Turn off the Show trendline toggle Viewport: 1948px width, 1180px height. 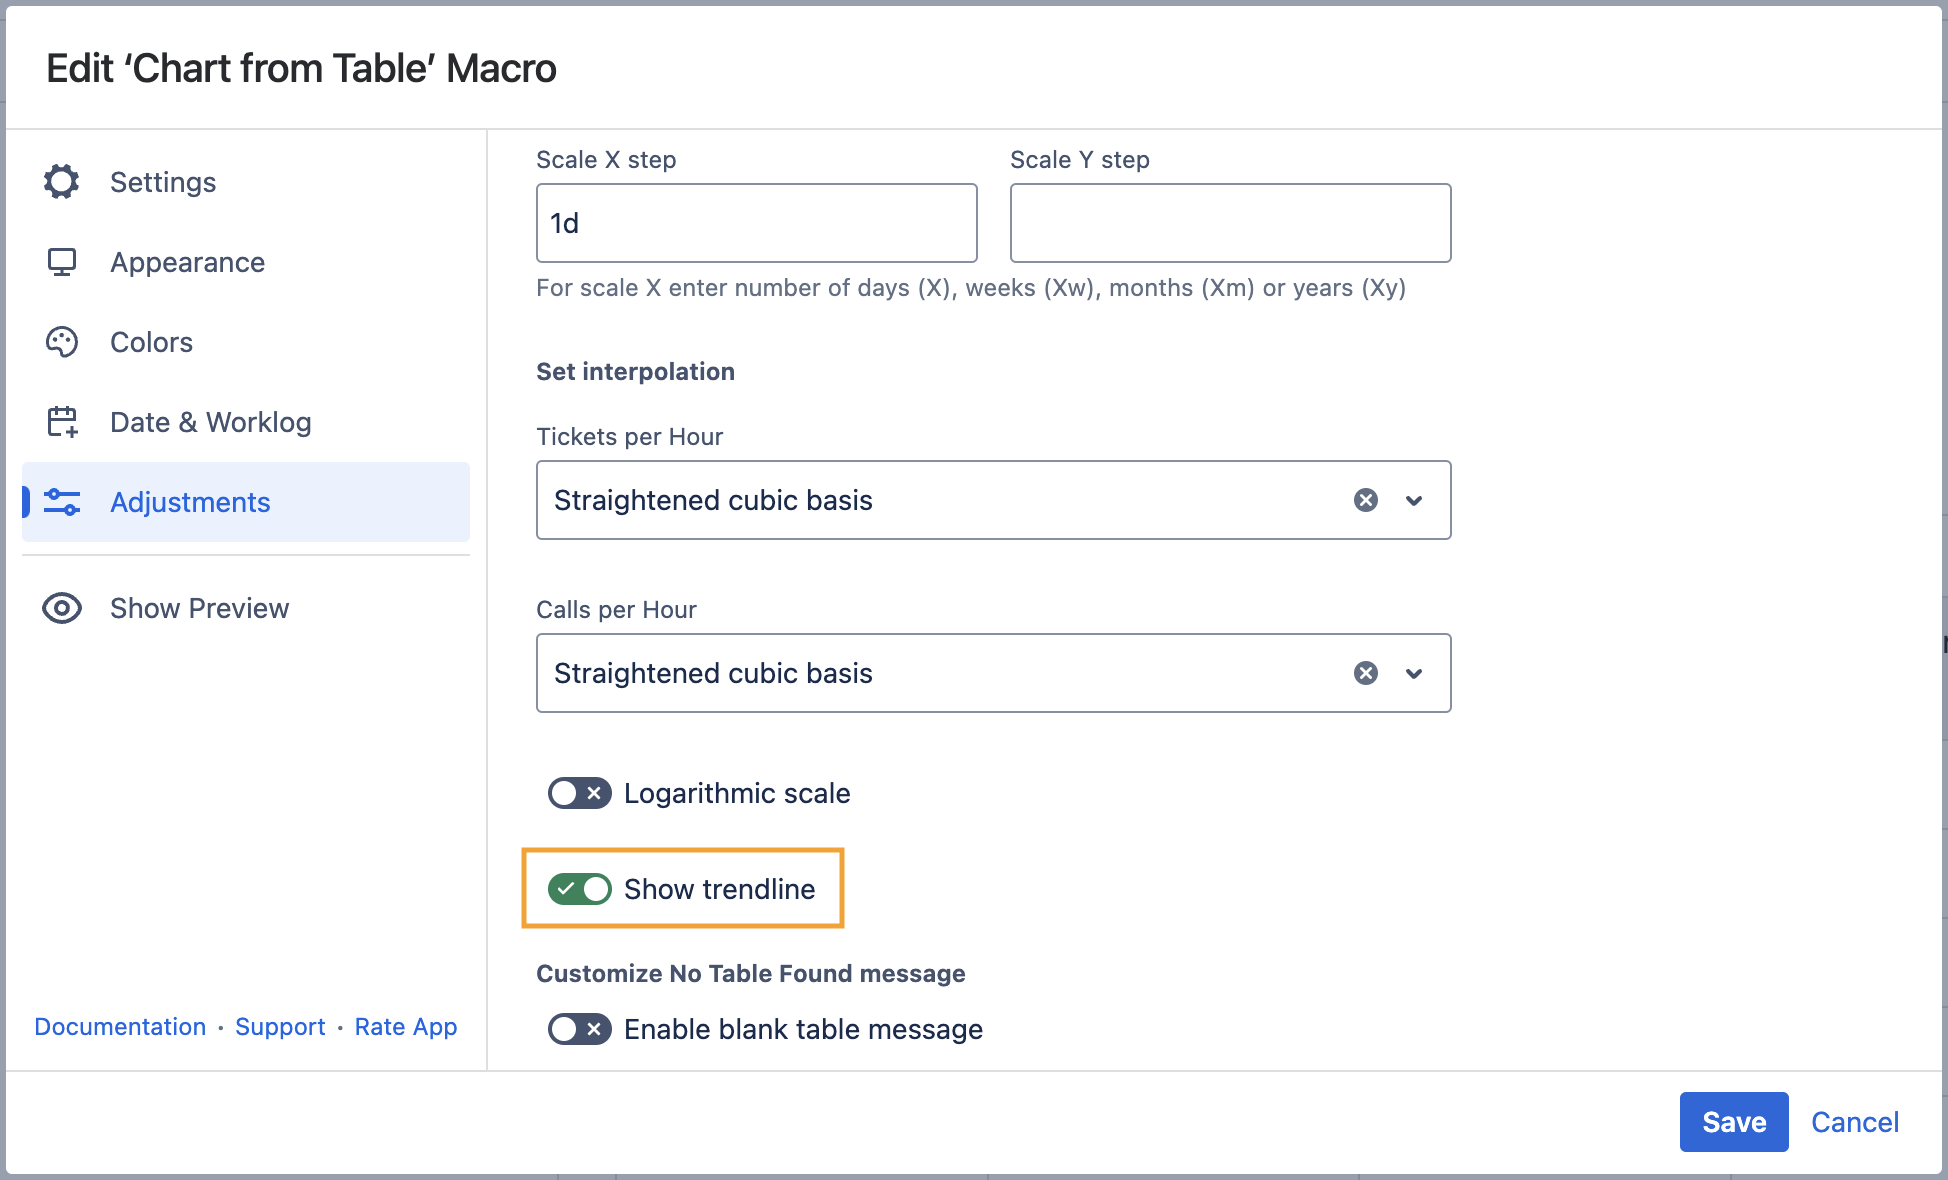(x=579, y=889)
